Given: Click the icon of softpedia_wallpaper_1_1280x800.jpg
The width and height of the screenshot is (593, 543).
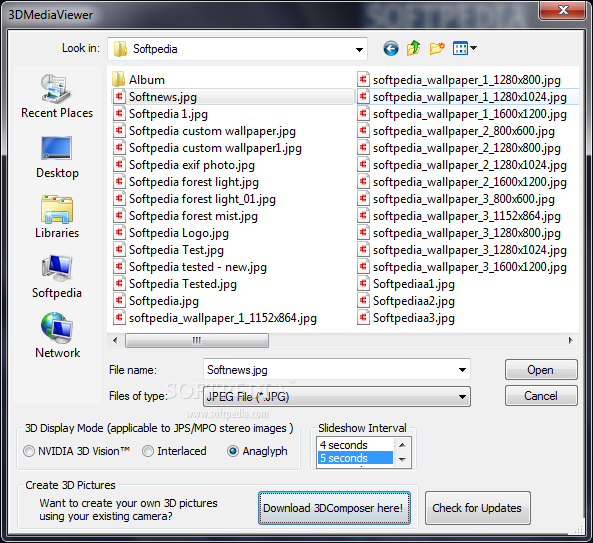Looking at the screenshot, I should 363,79.
